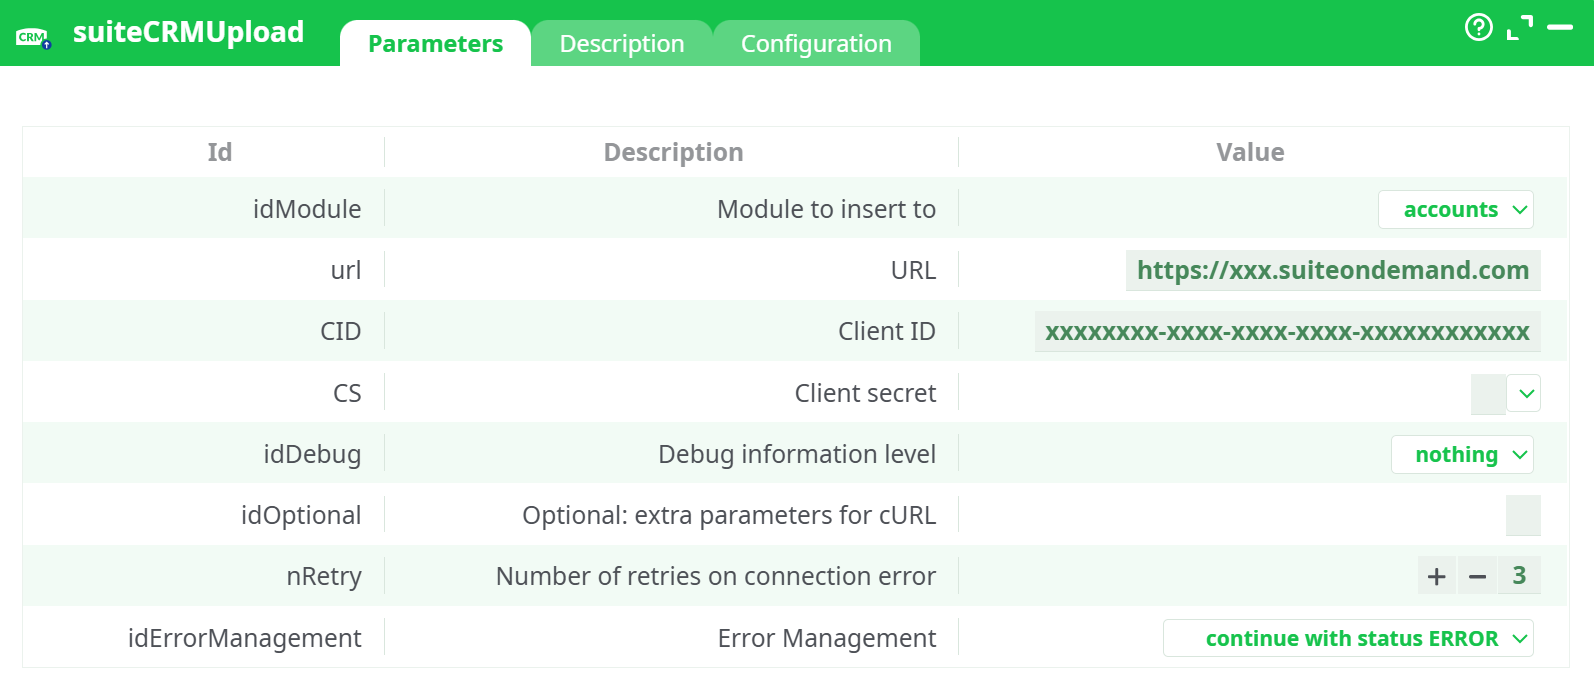Expand the Client secret dropdown arrow
Viewport: 1594px width, 692px height.
coord(1526,393)
